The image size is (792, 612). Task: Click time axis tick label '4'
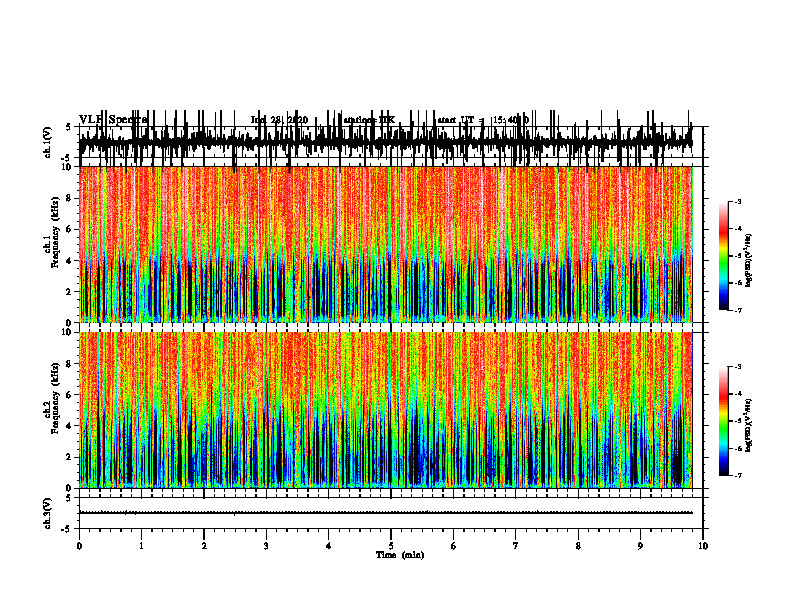pyautogui.click(x=329, y=546)
